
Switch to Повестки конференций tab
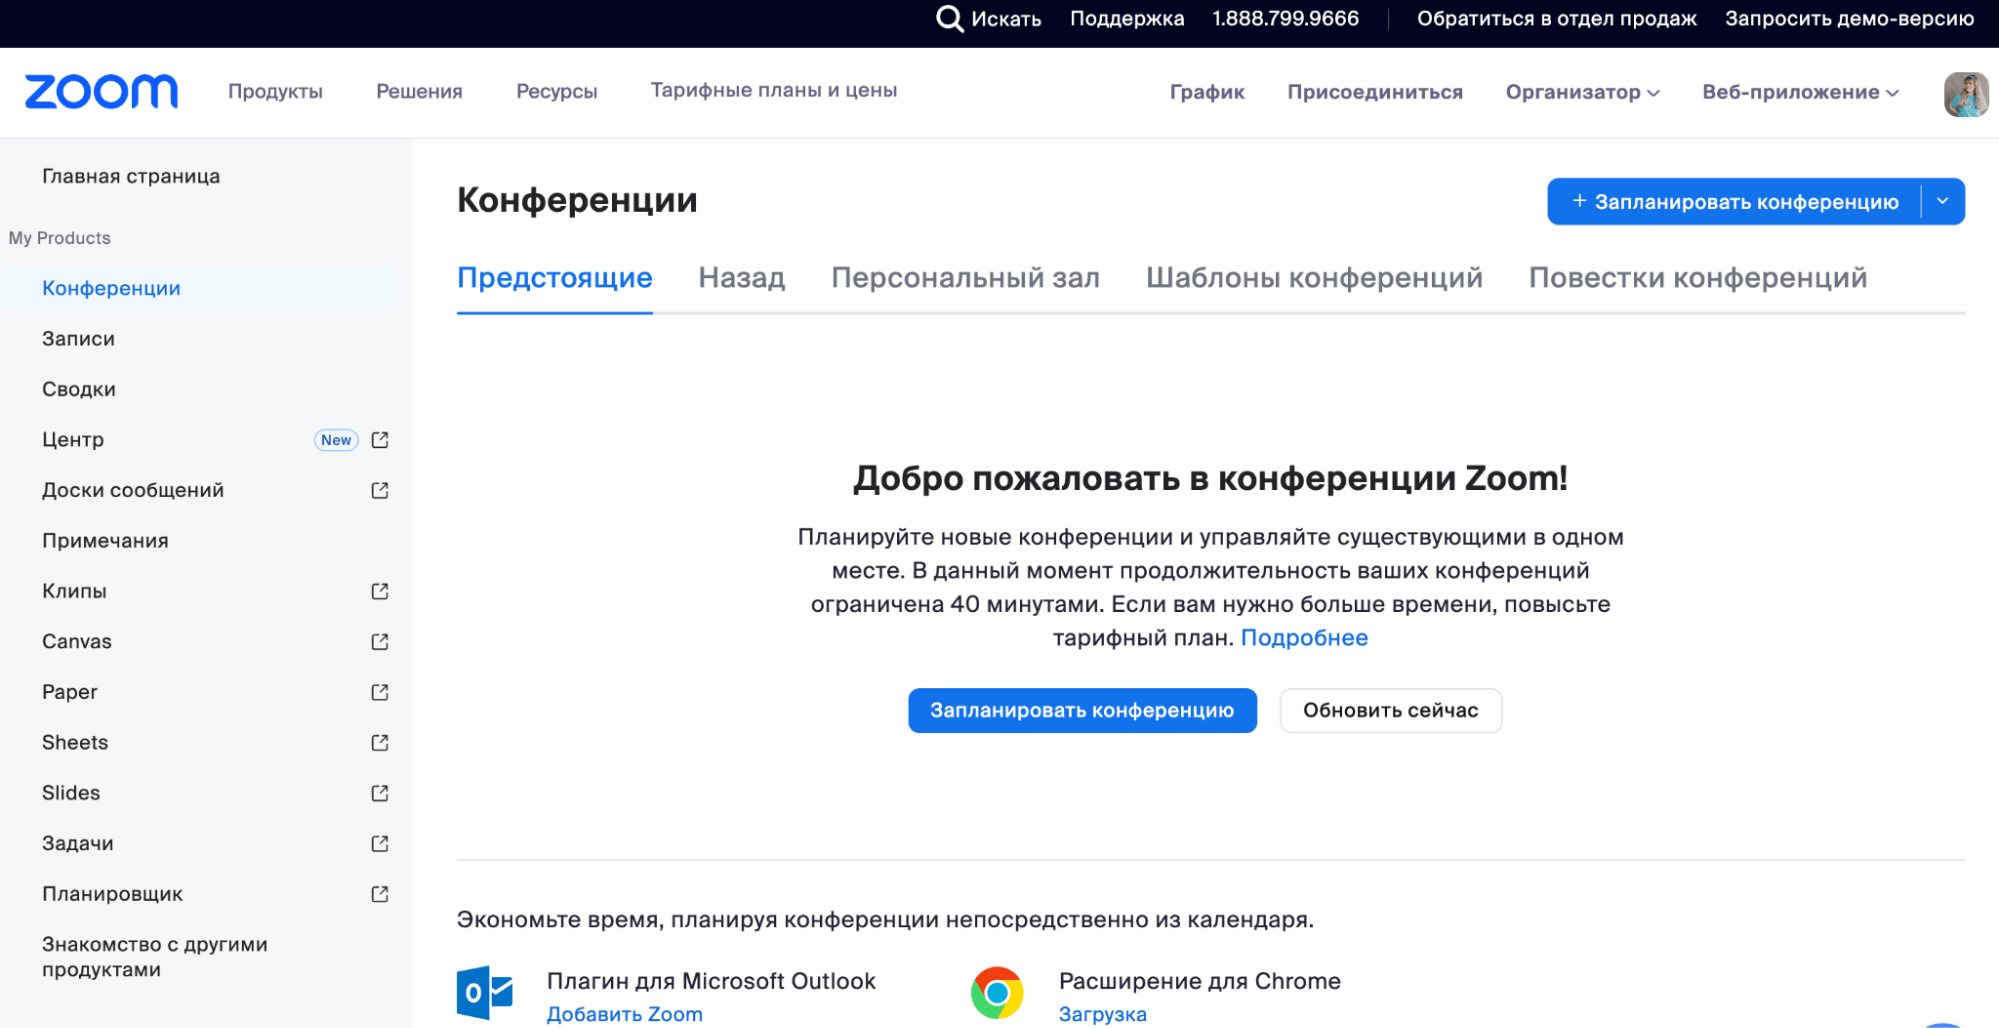[1698, 278]
